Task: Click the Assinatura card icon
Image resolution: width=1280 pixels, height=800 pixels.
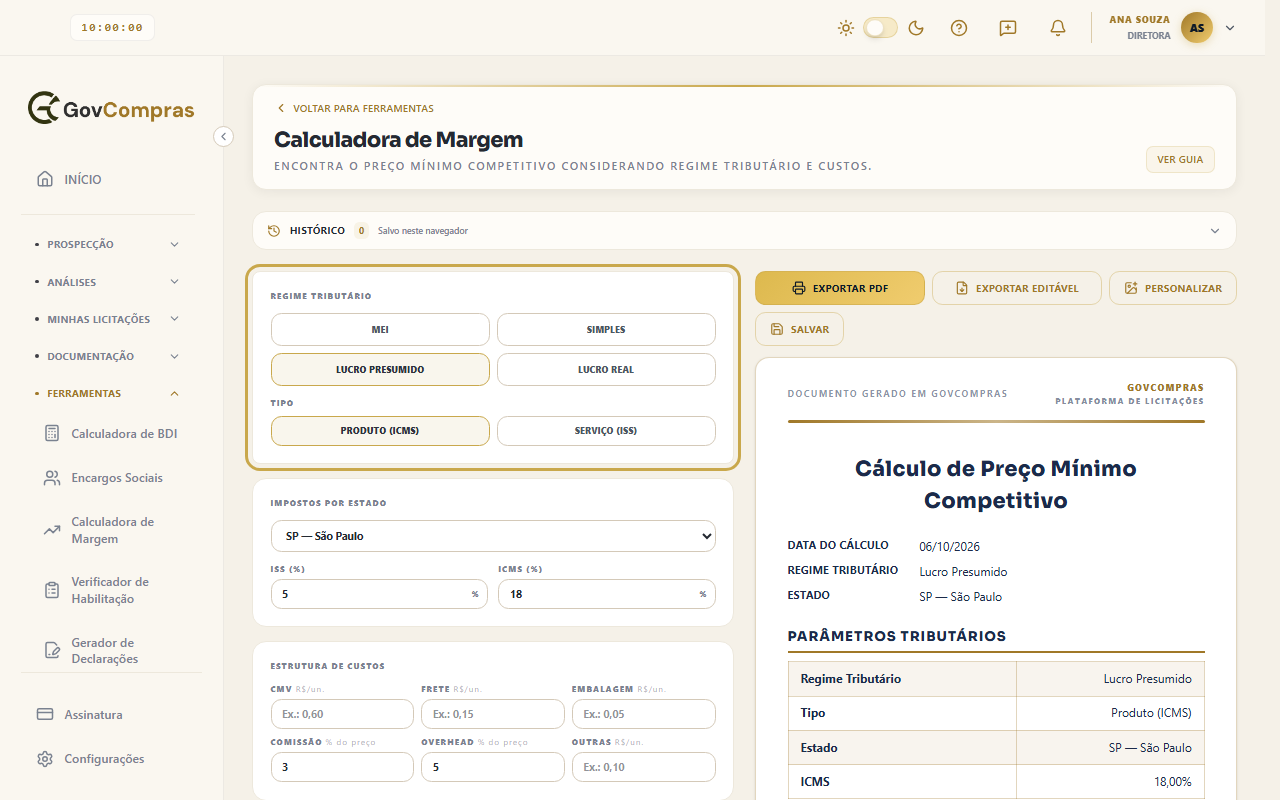Action: pos(45,715)
